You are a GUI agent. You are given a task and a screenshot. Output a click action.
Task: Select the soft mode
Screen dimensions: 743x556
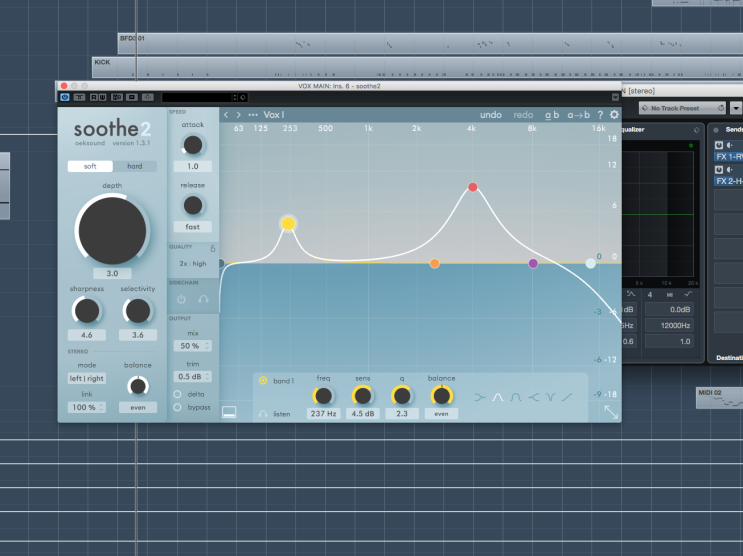click(90, 166)
